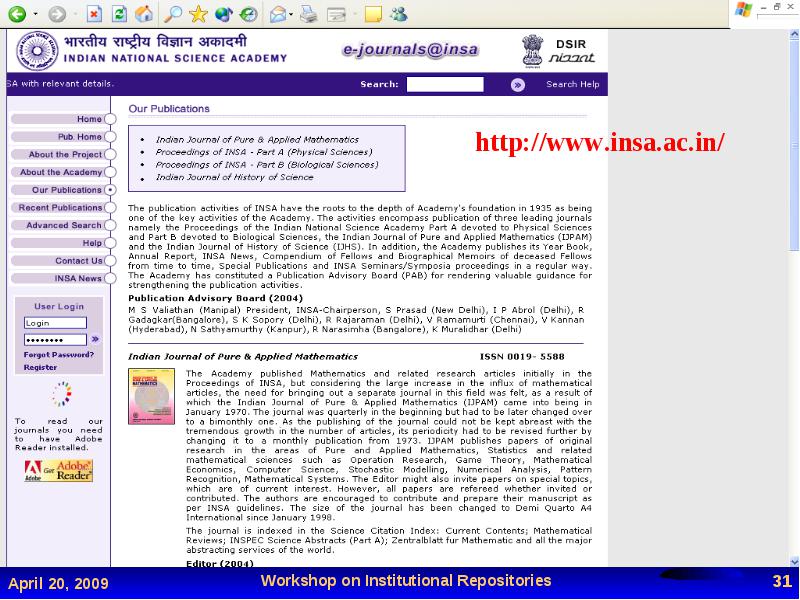Click the green Back arrow button
800x600 pixels.
[17, 14]
